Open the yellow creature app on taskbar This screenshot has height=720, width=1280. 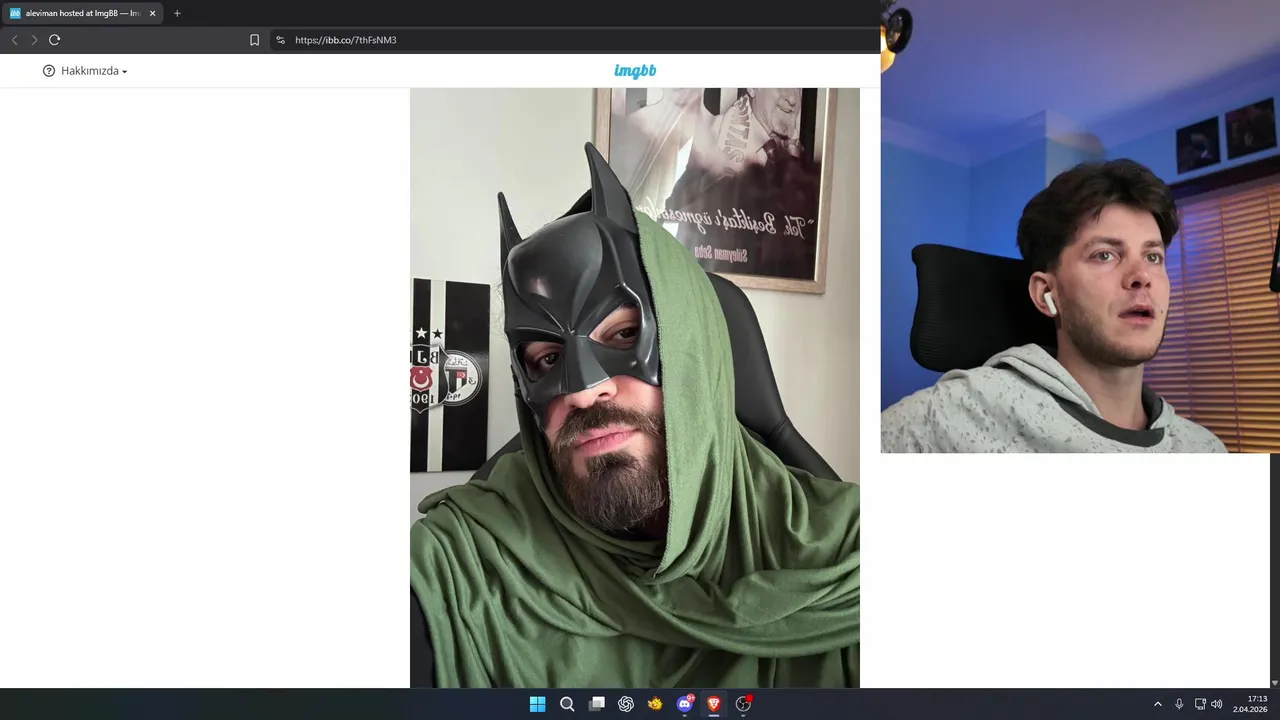pos(655,704)
